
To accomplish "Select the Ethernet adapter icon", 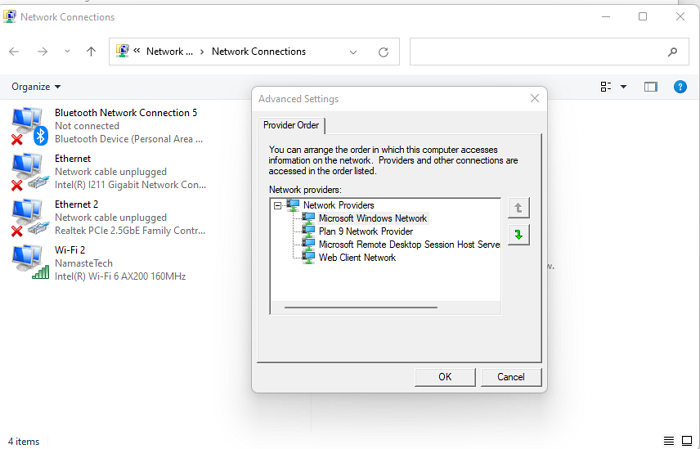I will (29, 172).
